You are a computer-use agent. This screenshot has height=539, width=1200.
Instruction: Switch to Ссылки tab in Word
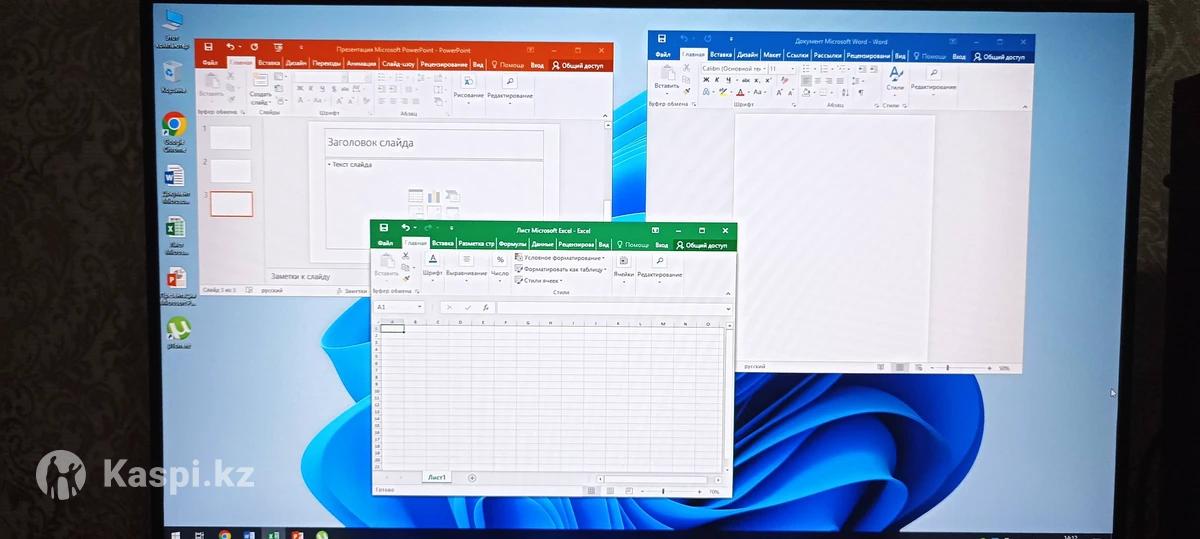[797, 56]
